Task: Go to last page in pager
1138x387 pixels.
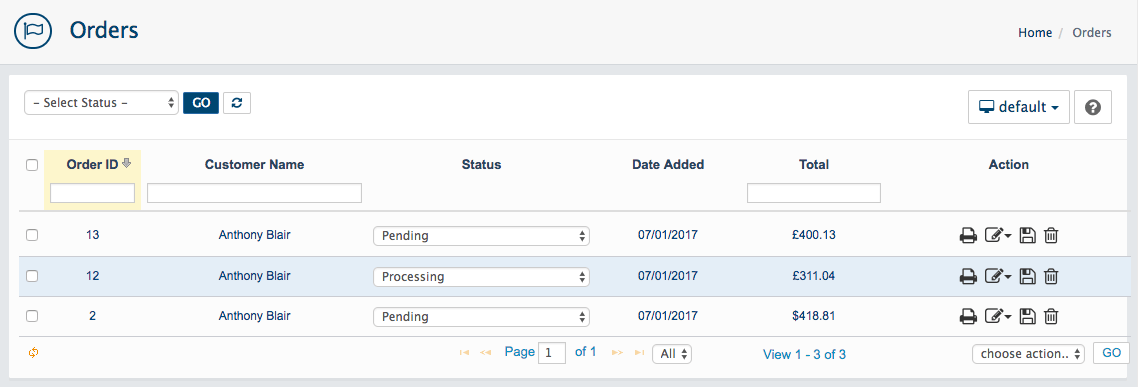Action: (x=639, y=353)
